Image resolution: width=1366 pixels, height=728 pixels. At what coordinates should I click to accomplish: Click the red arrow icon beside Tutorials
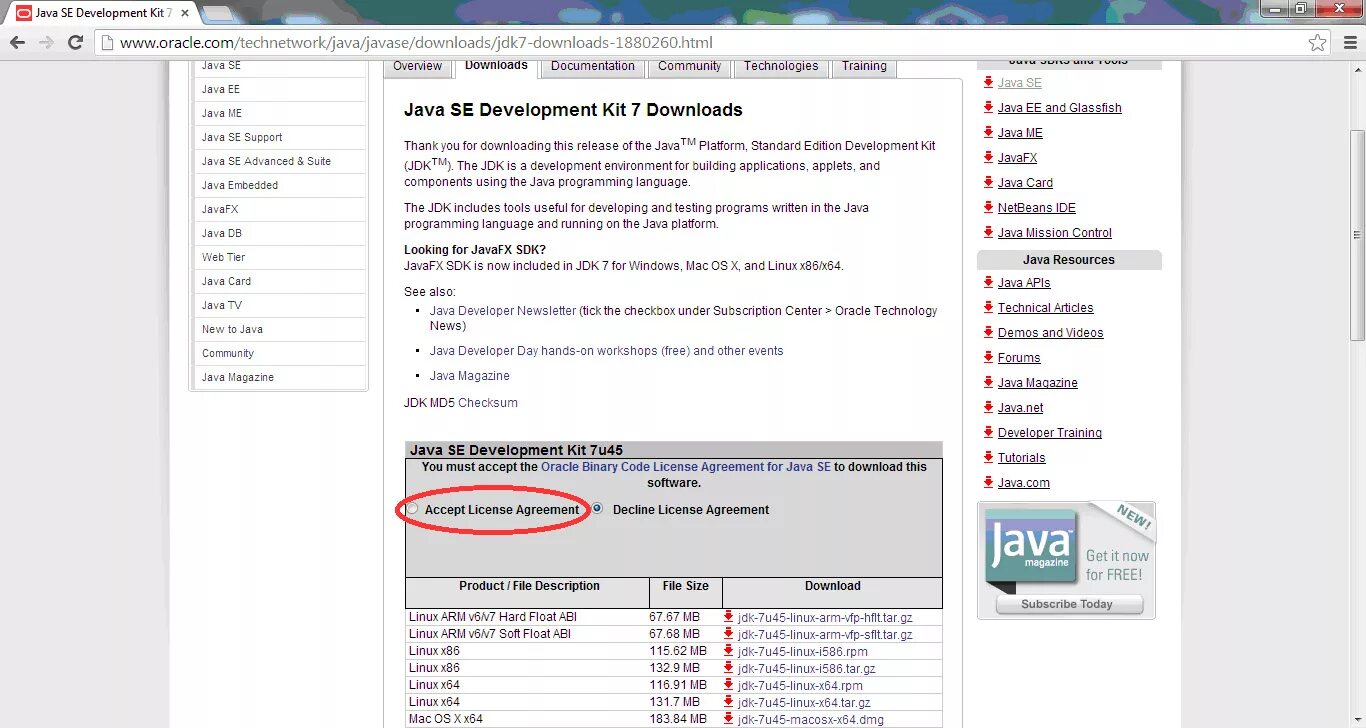[x=988, y=457]
